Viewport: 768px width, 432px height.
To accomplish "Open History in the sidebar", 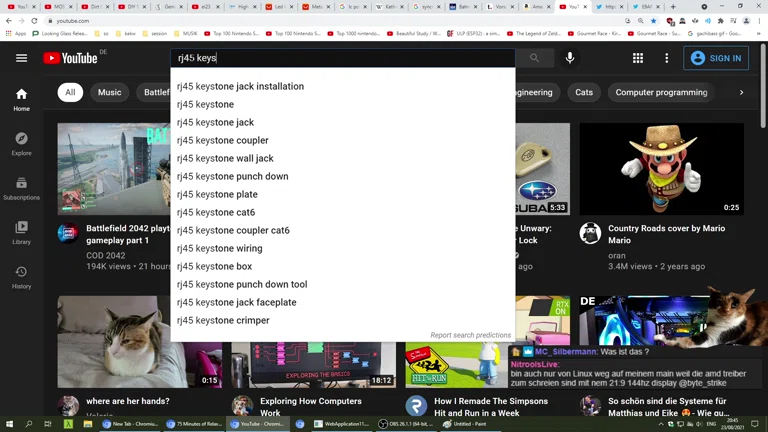I will (21, 277).
